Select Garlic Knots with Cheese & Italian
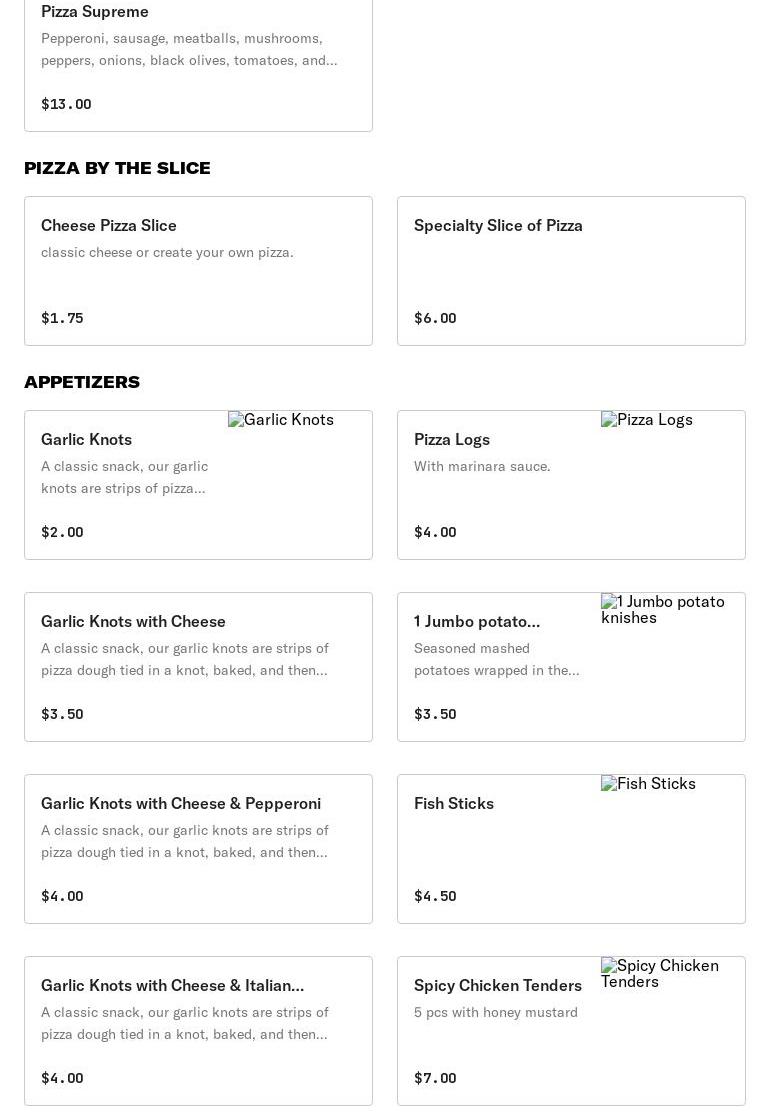This screenshot has height=1118, width=770. (x=172, y=985)
